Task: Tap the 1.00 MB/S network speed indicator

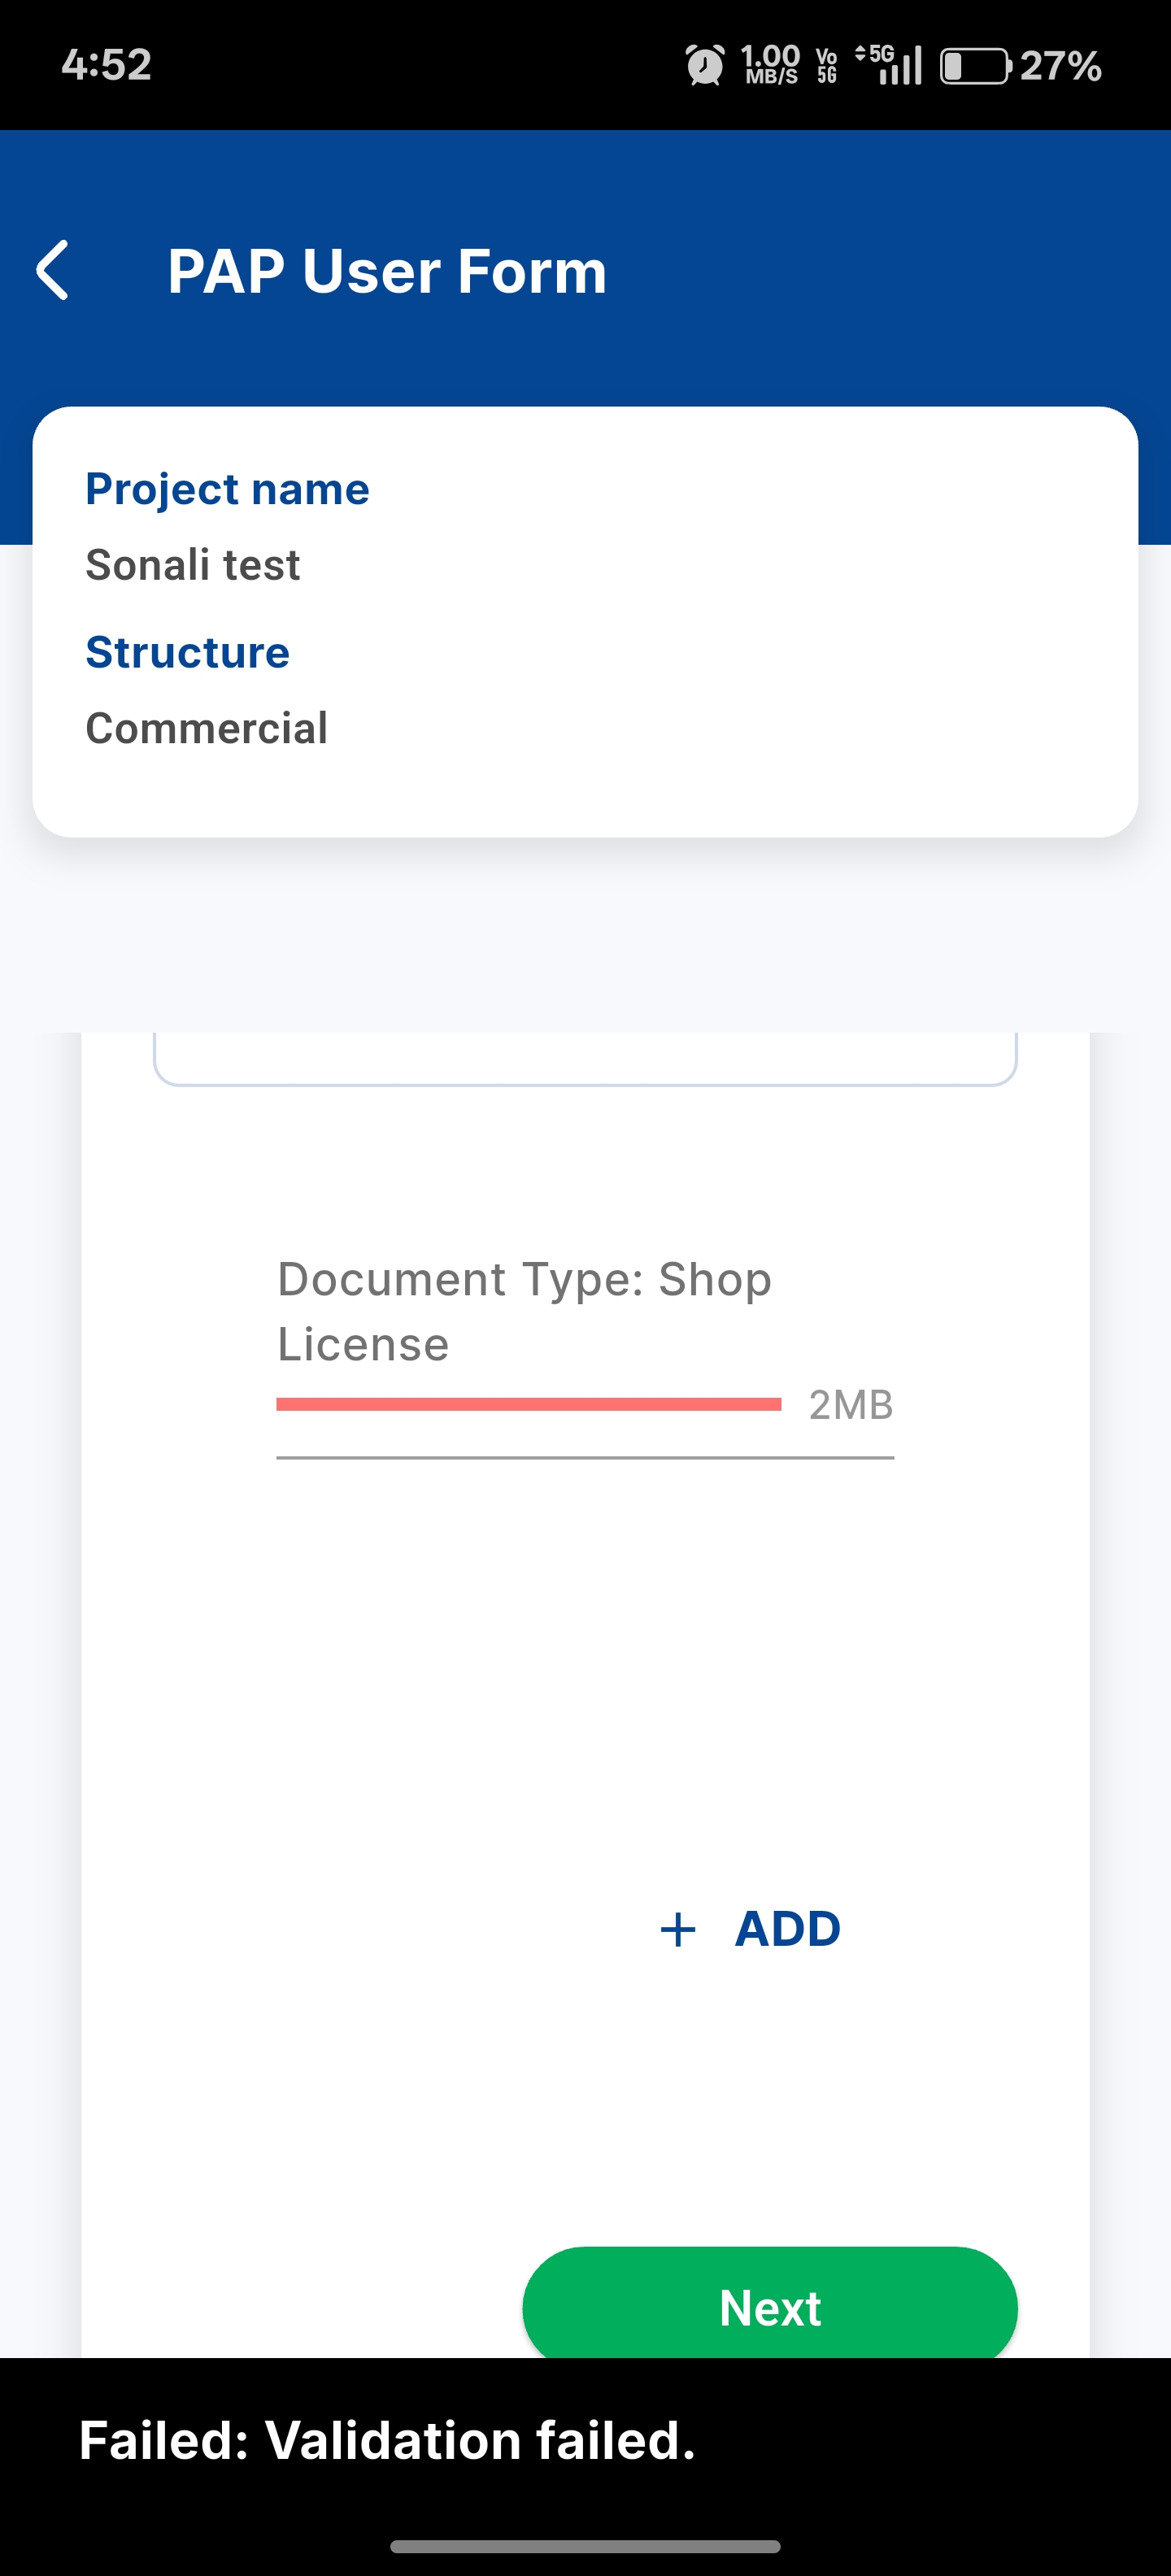Action: click(770, 66)
